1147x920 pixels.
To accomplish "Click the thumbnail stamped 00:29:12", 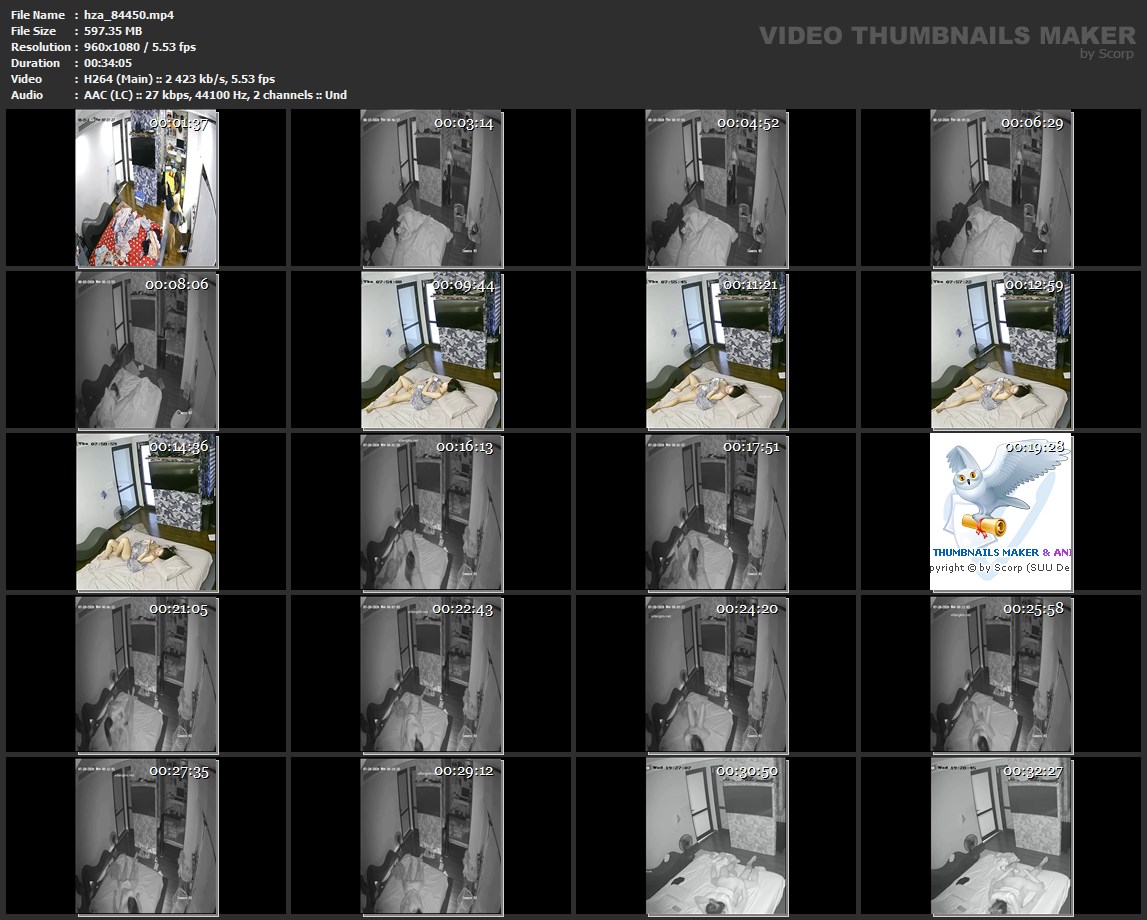I will (x=431, y=836).
